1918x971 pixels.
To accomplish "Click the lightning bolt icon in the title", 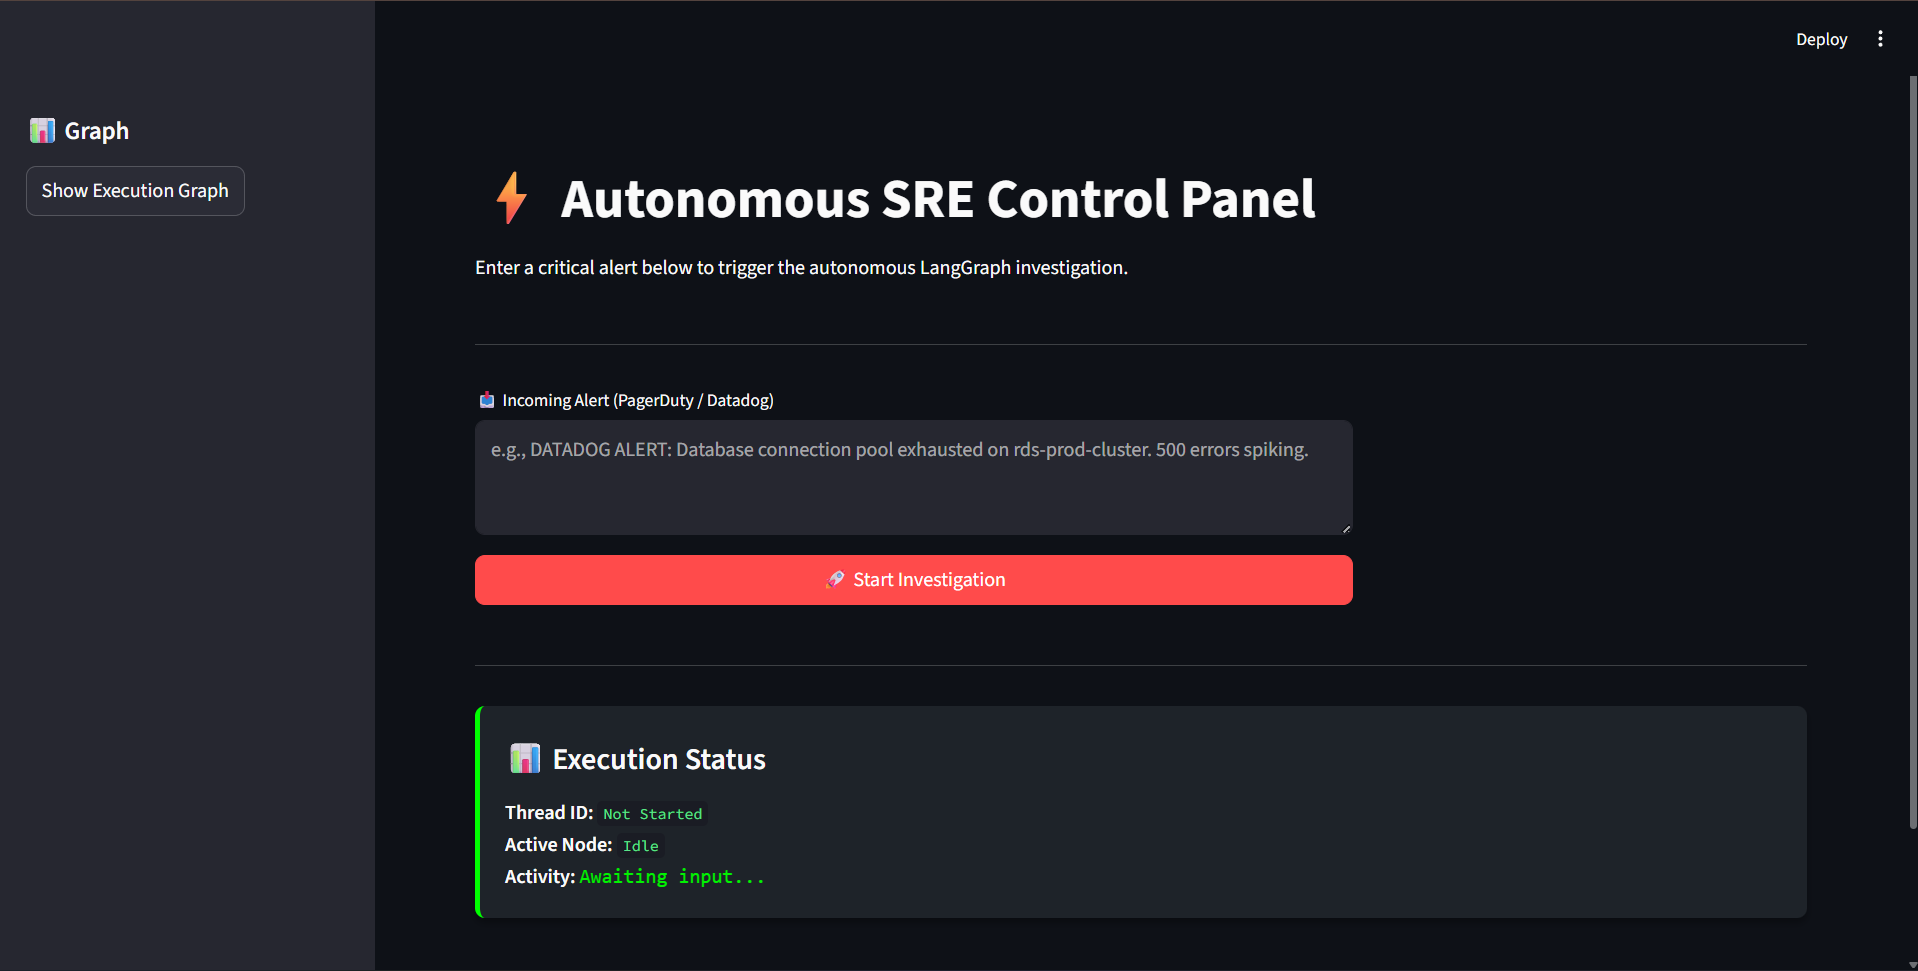I will pyautogui.click(x=511, y=198).
